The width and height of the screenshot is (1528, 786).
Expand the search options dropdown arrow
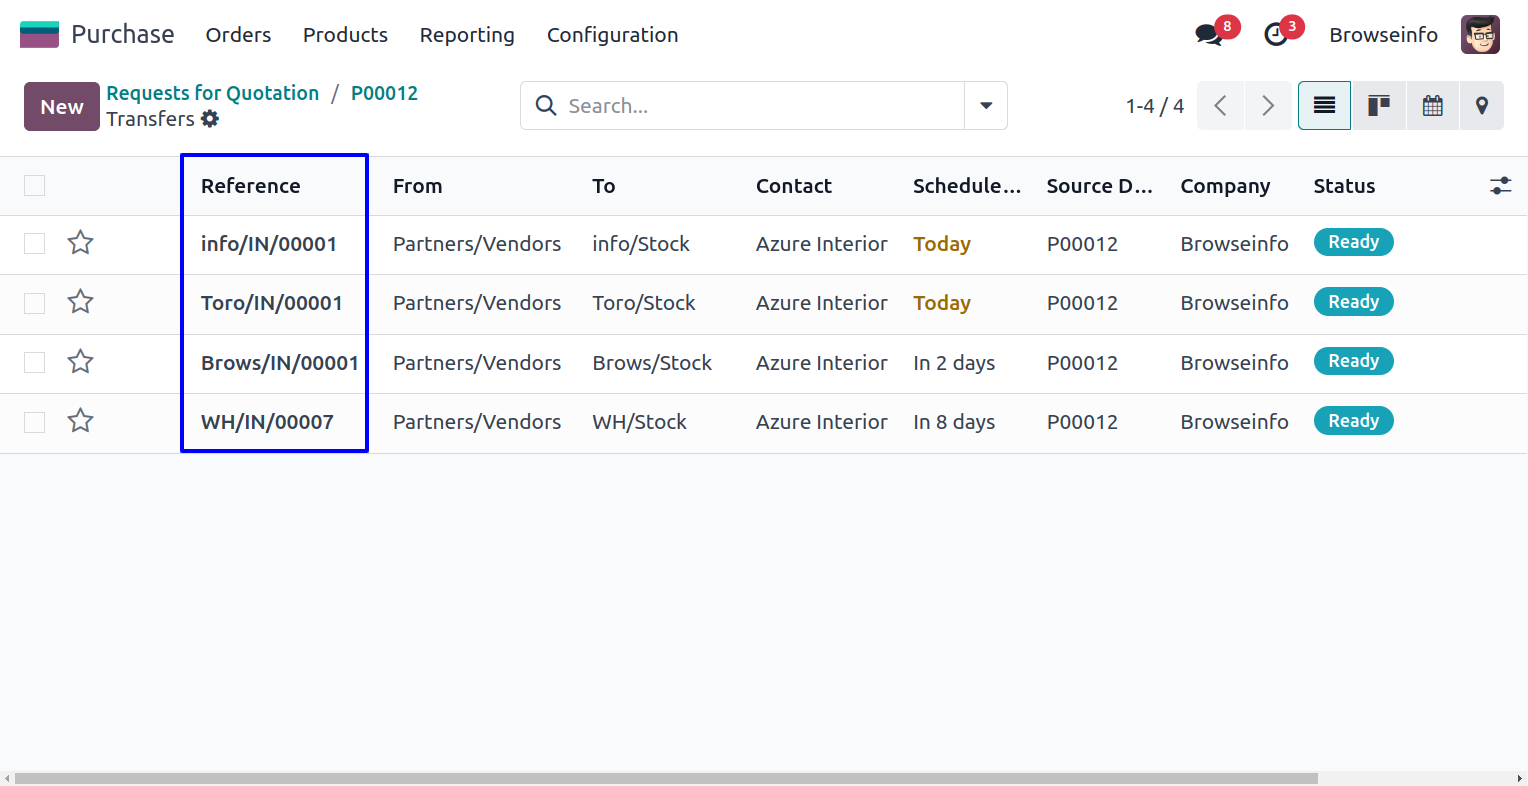click(986, 106)
